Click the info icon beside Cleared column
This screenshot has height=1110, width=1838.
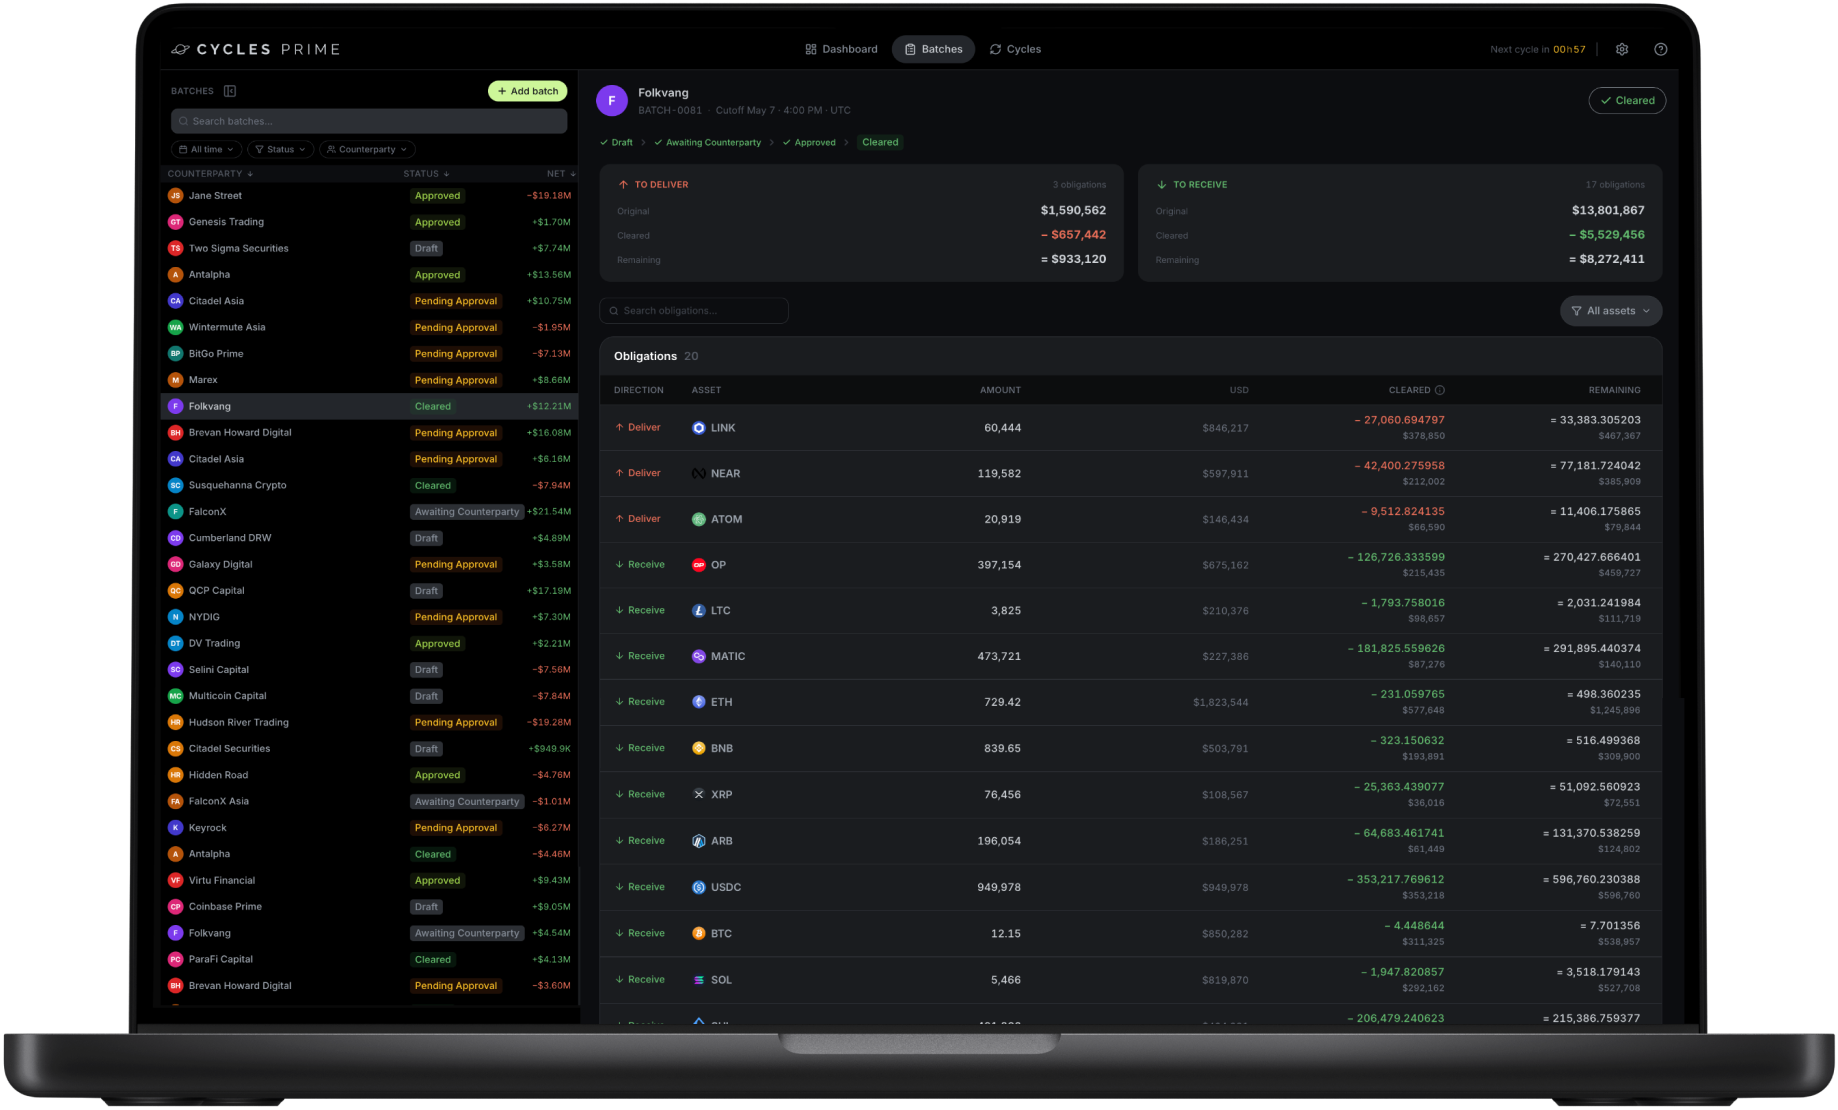pos(1440,390)
